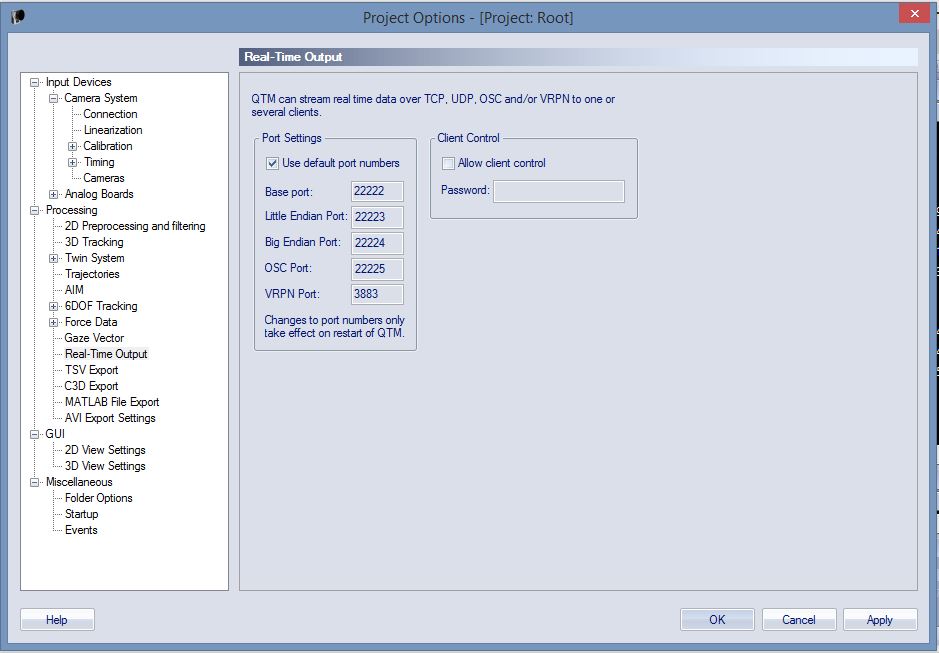
Task: Enable Allow client control checkbox
Action: tap(448, 163)
